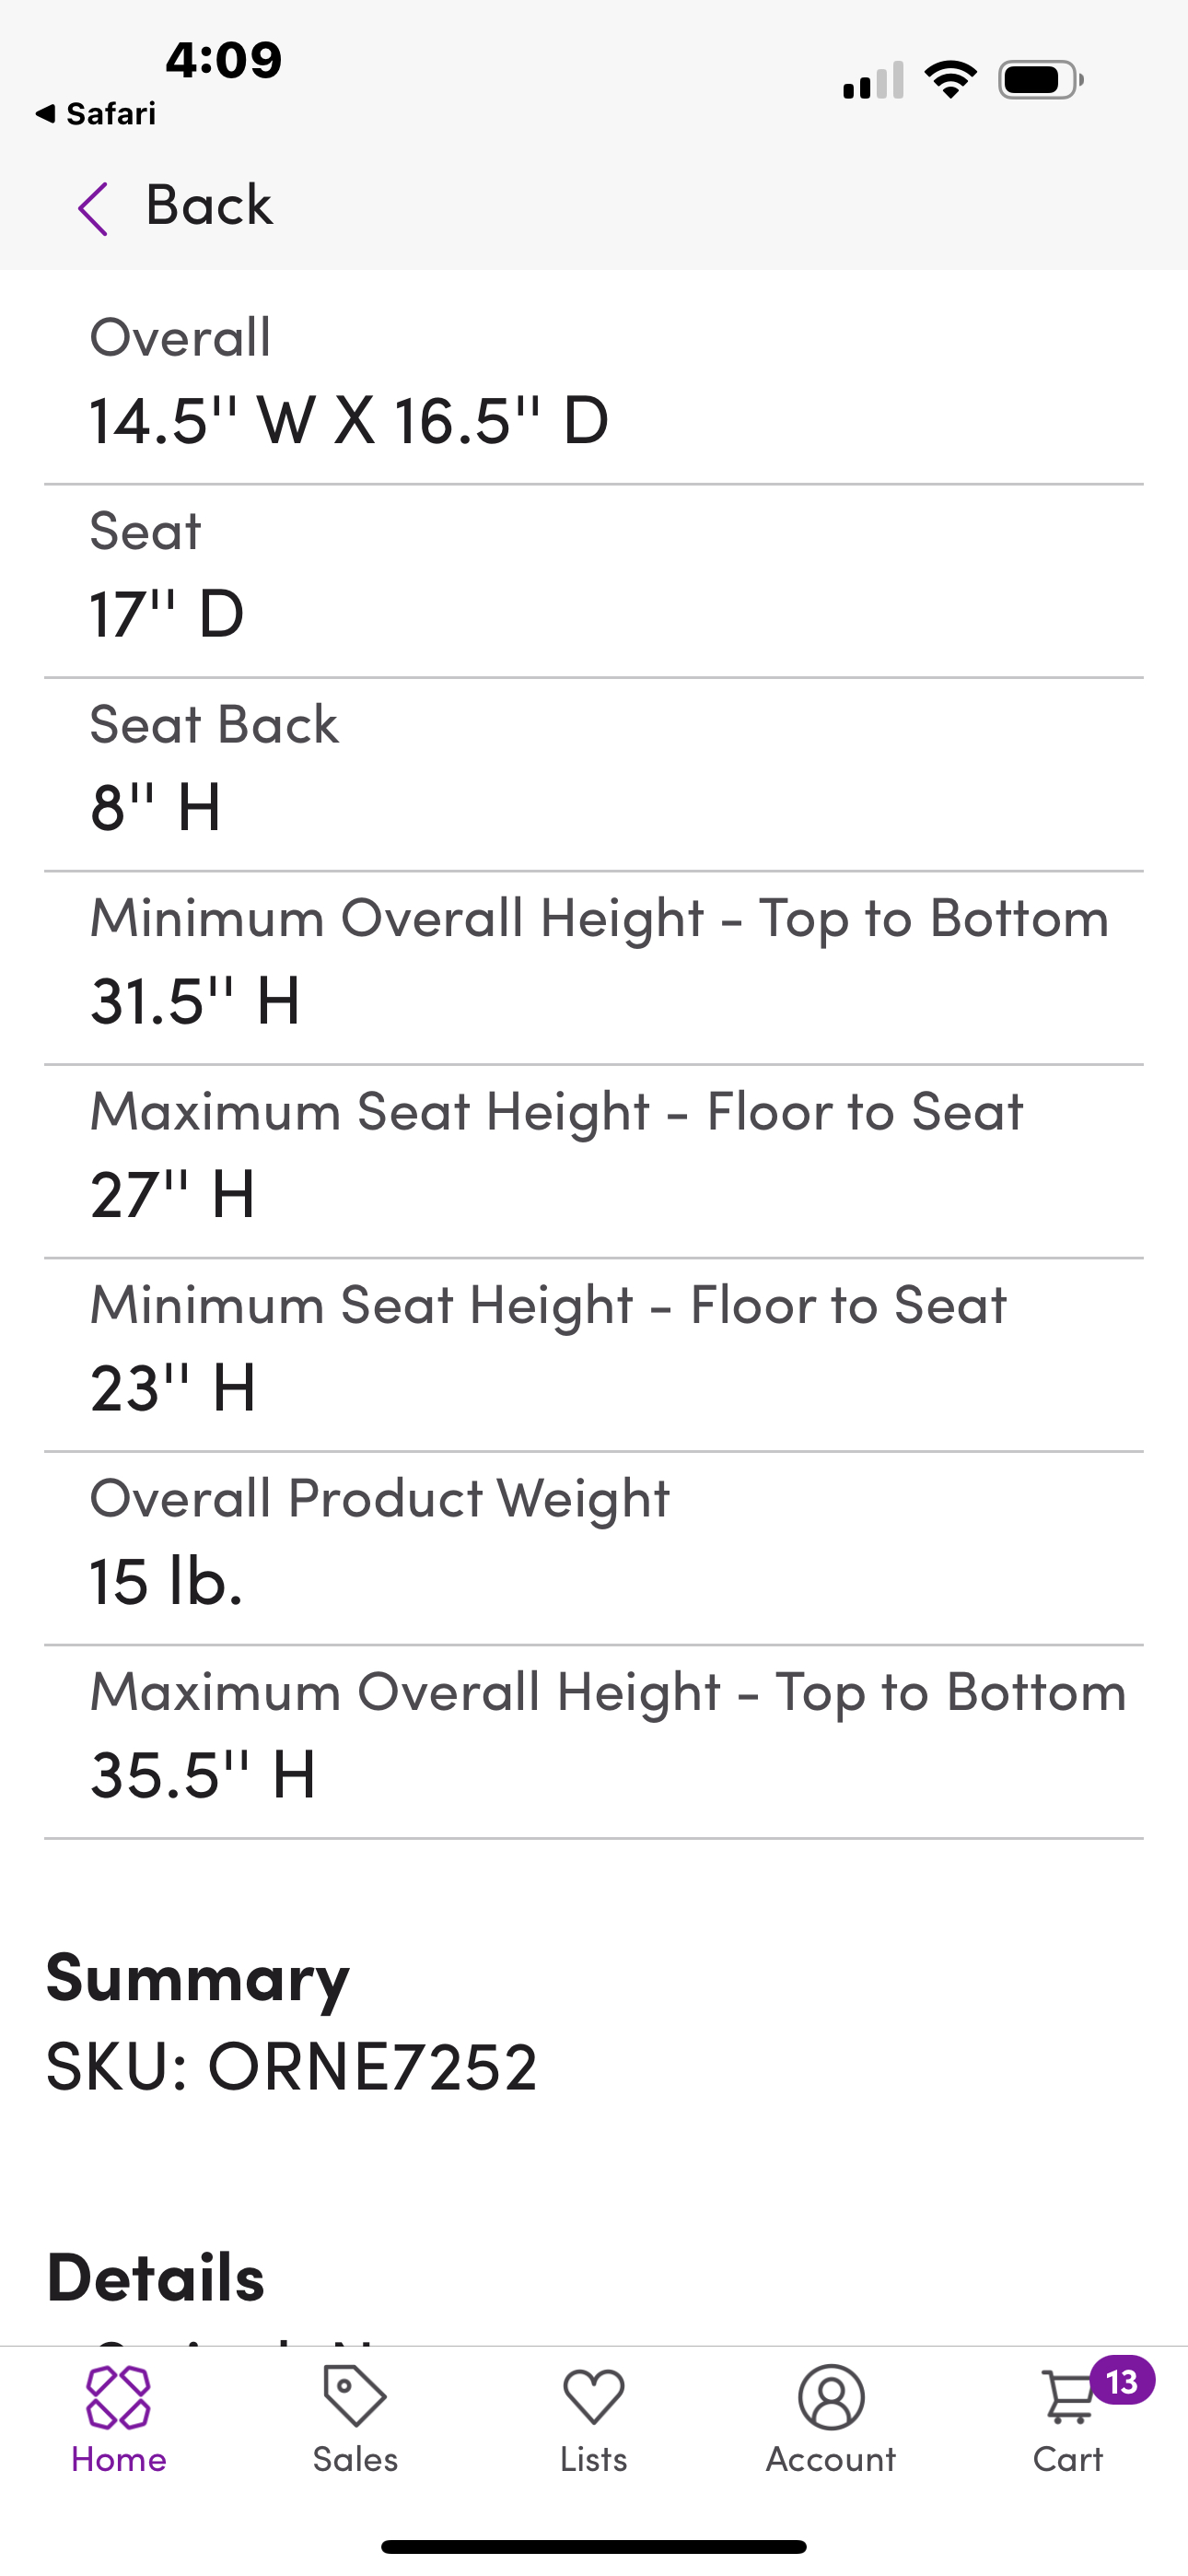Tap the purple back chevron arrow

[93, 209]
